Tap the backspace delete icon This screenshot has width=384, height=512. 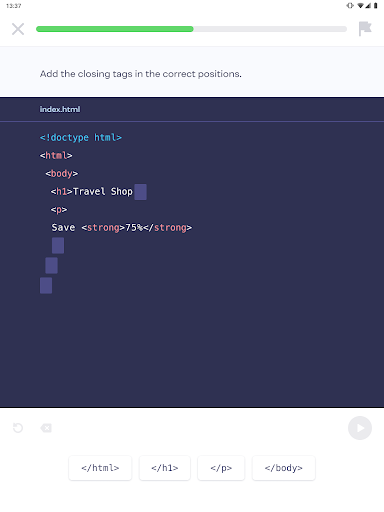tap(46, 428)
